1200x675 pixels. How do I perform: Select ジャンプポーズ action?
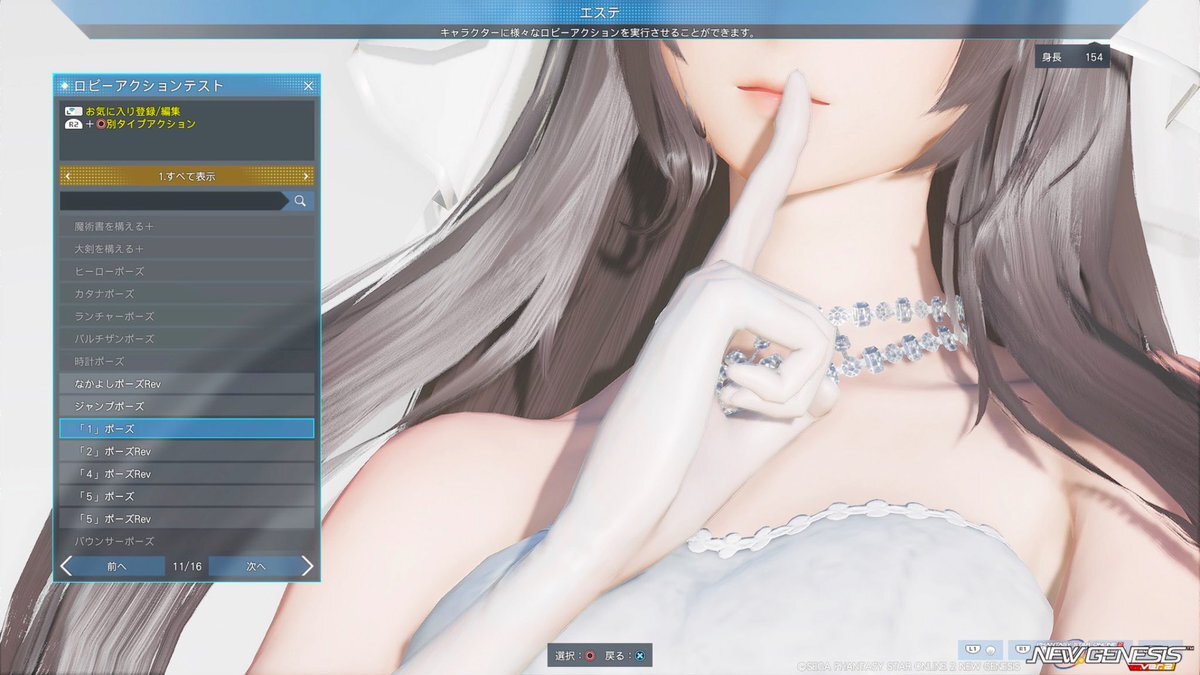pyautogui.click(x=187, y=406)
